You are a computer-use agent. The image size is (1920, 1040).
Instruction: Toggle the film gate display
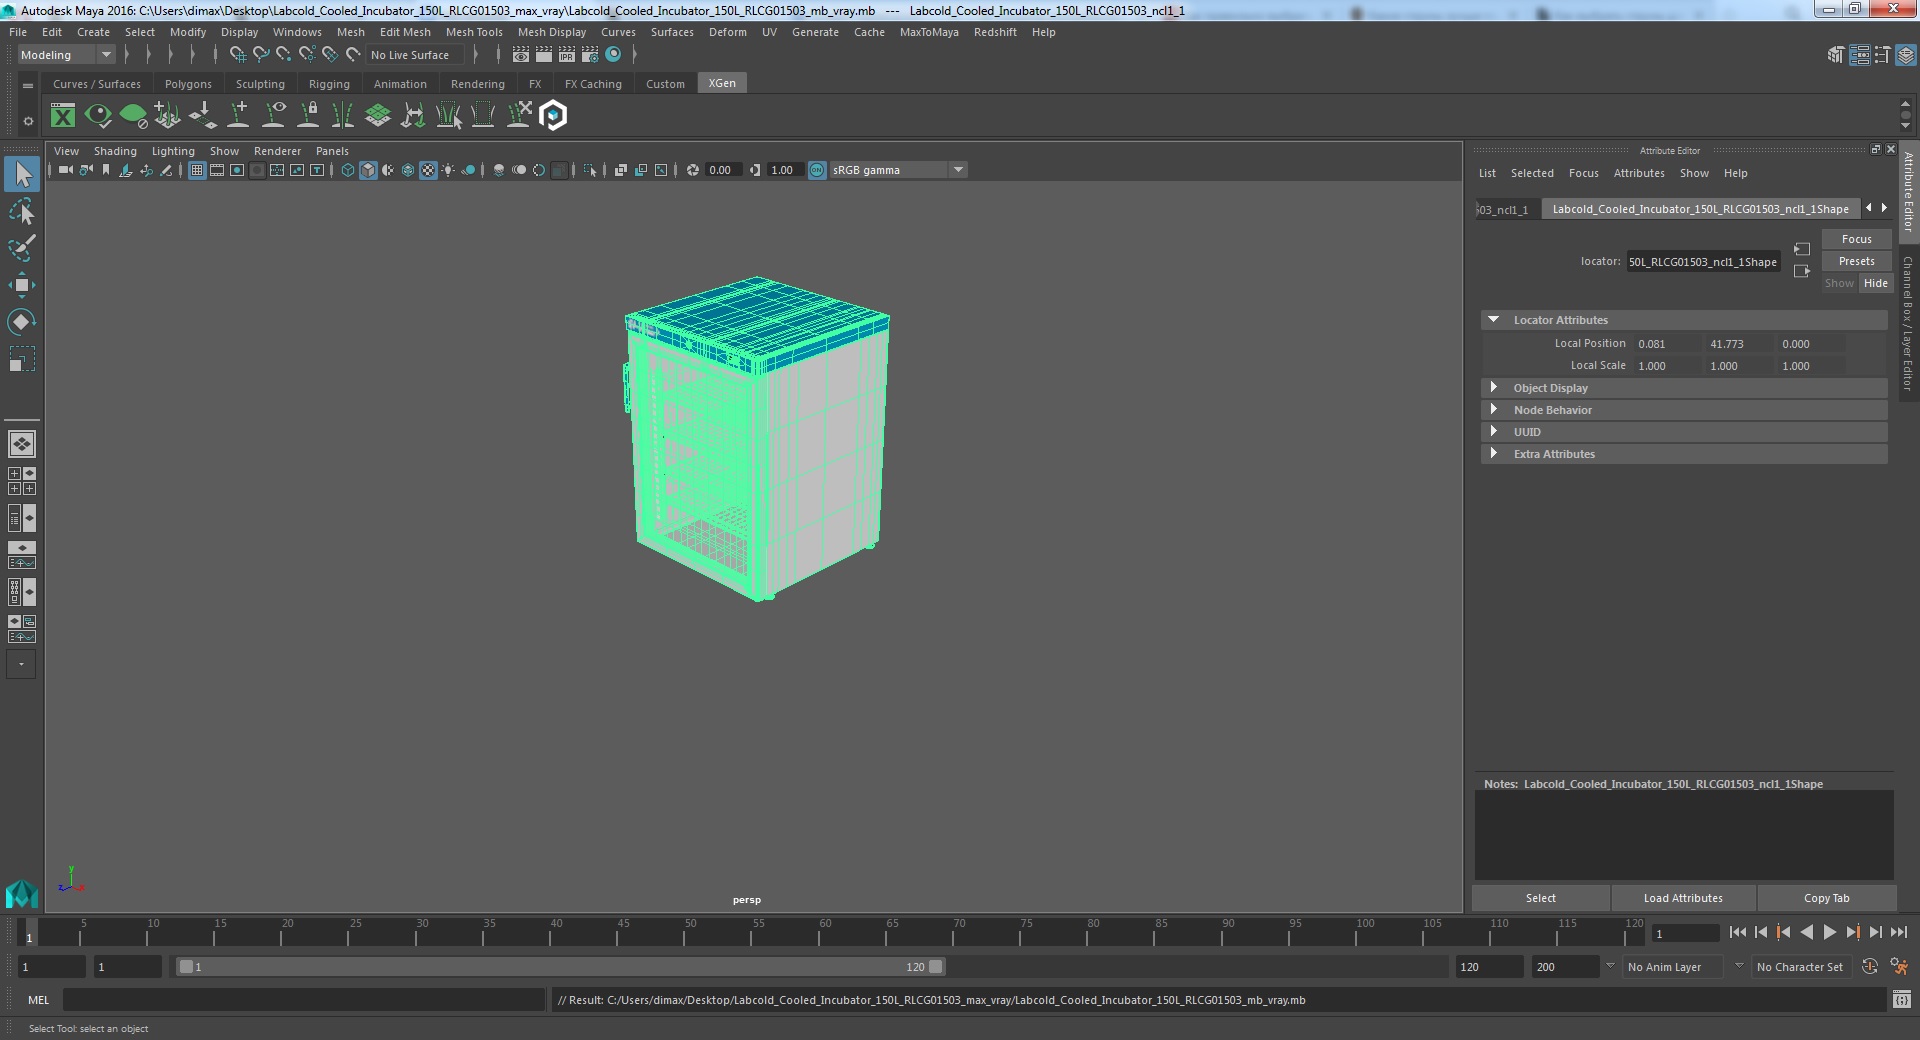pyautogui.click(x=217, y=170)
